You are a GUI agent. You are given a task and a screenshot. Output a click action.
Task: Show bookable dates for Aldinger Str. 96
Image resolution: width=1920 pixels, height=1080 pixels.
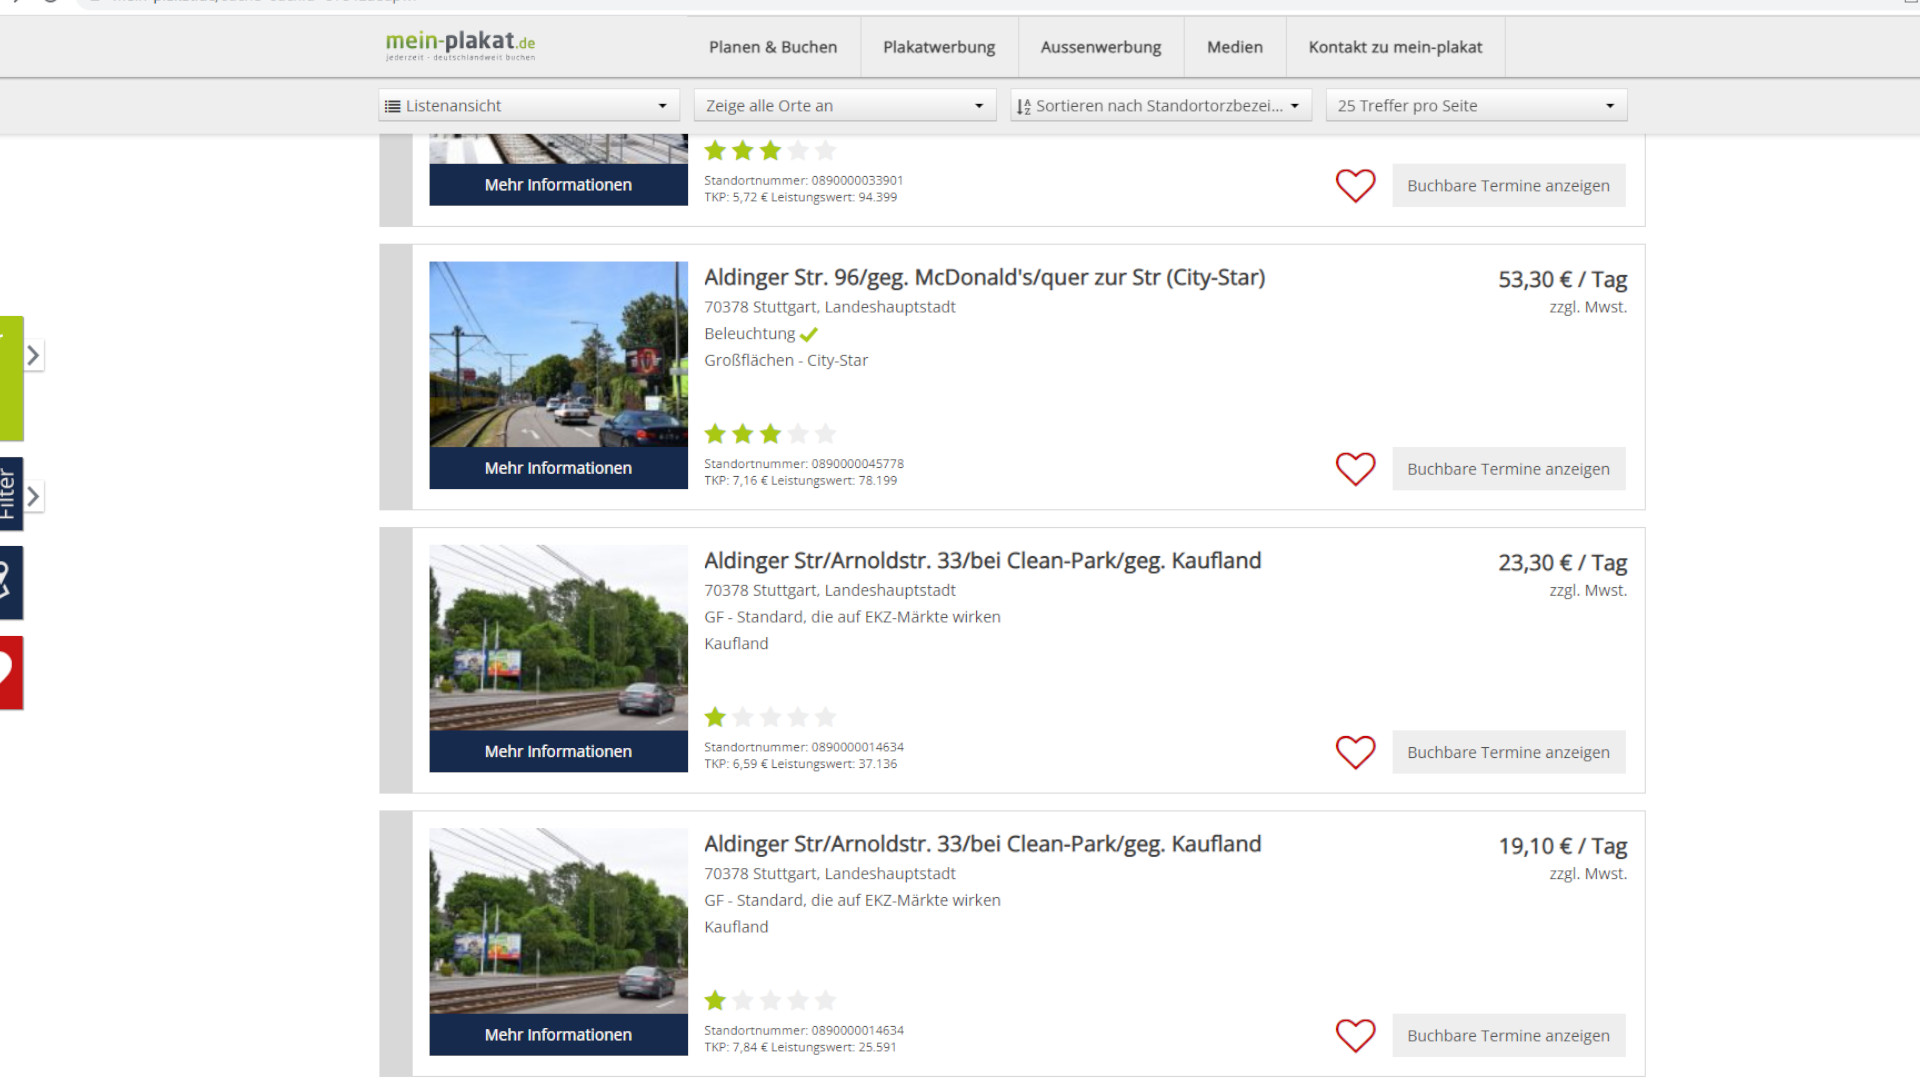(x=1508, y=469)
